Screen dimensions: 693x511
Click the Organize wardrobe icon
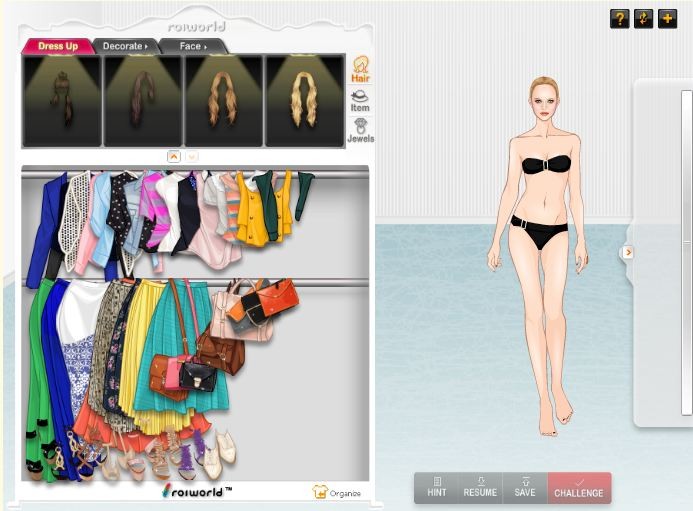point(336,492)
